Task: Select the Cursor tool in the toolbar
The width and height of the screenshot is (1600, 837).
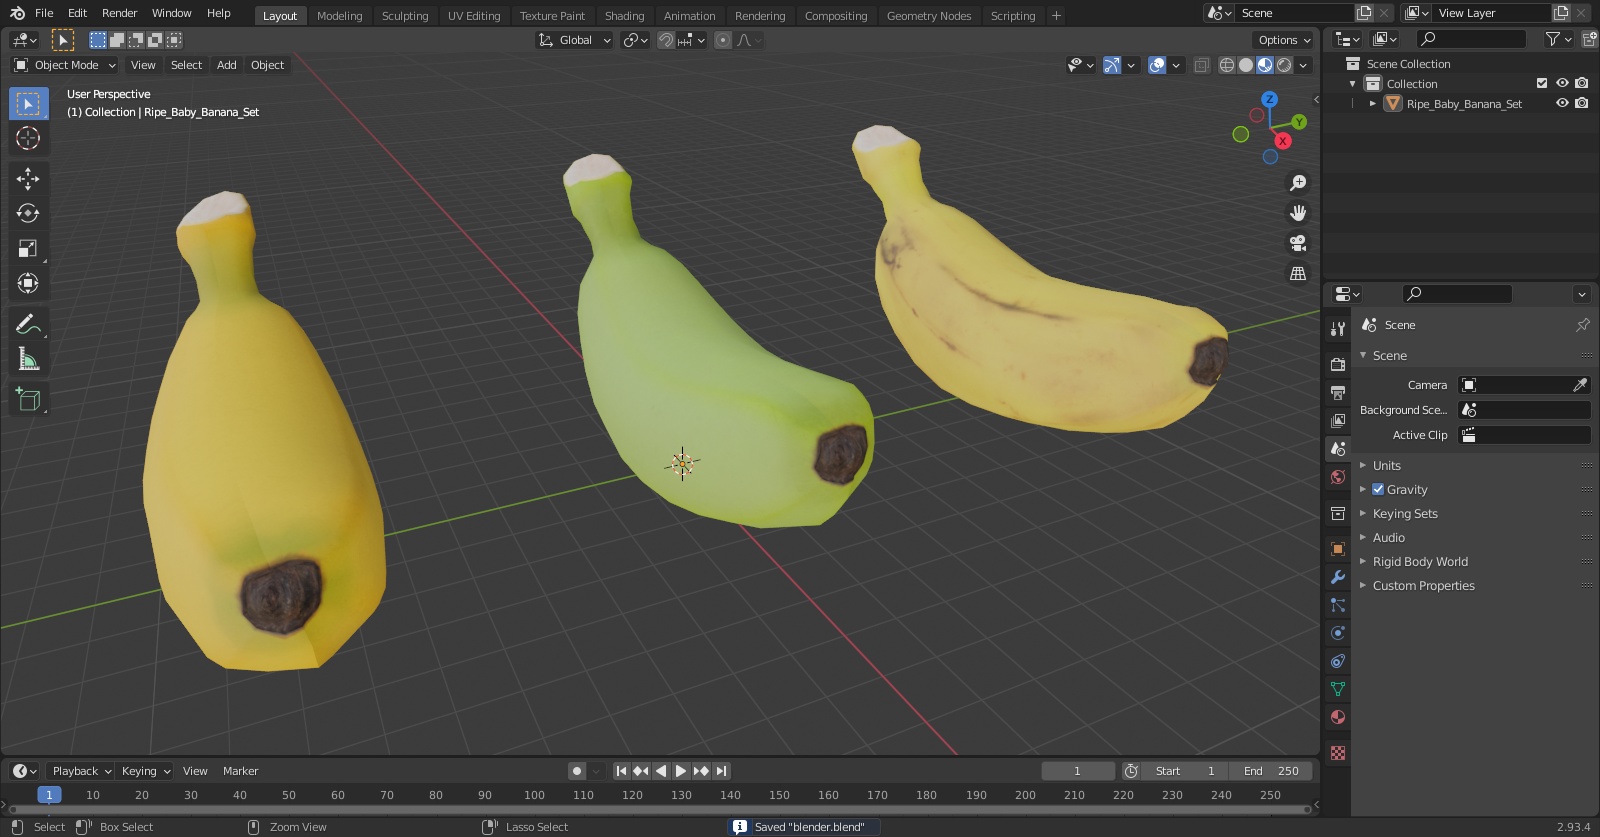Action: [28, 138]
